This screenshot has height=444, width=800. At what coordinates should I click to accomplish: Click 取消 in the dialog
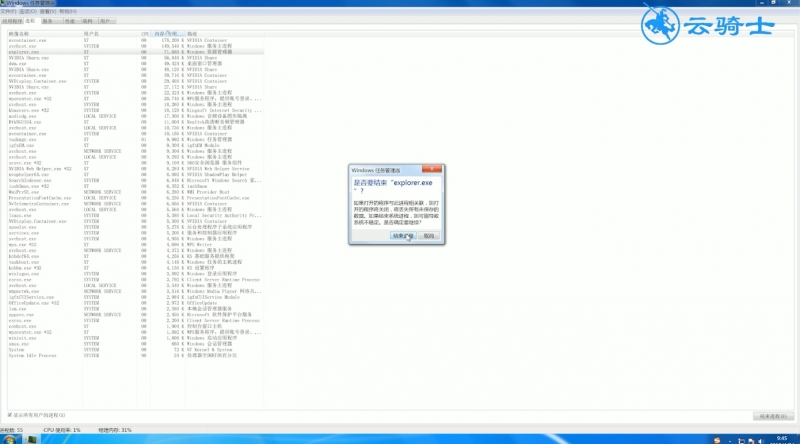point(429,236)
